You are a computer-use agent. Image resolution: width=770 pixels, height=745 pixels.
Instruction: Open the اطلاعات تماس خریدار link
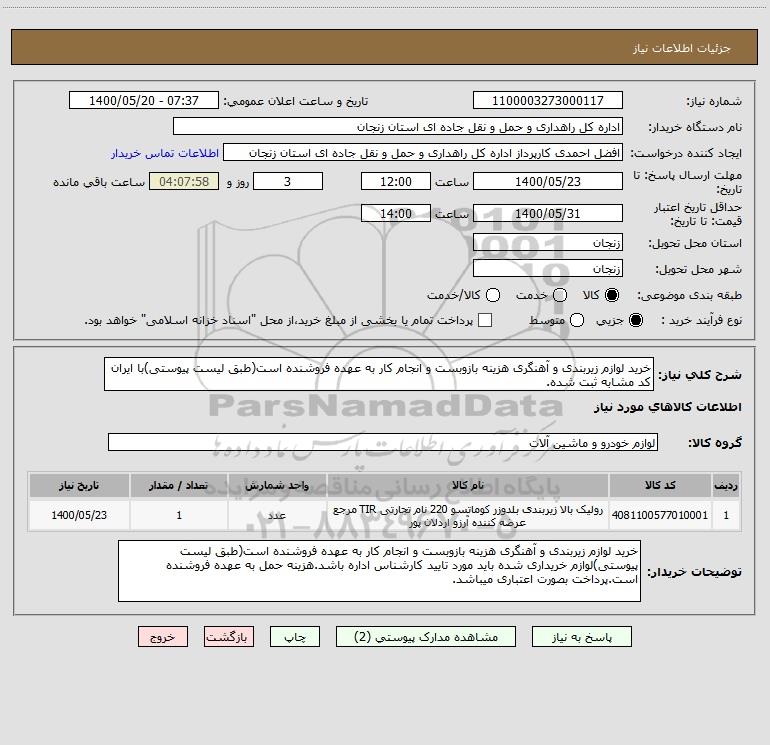click(x=165, y=153)
